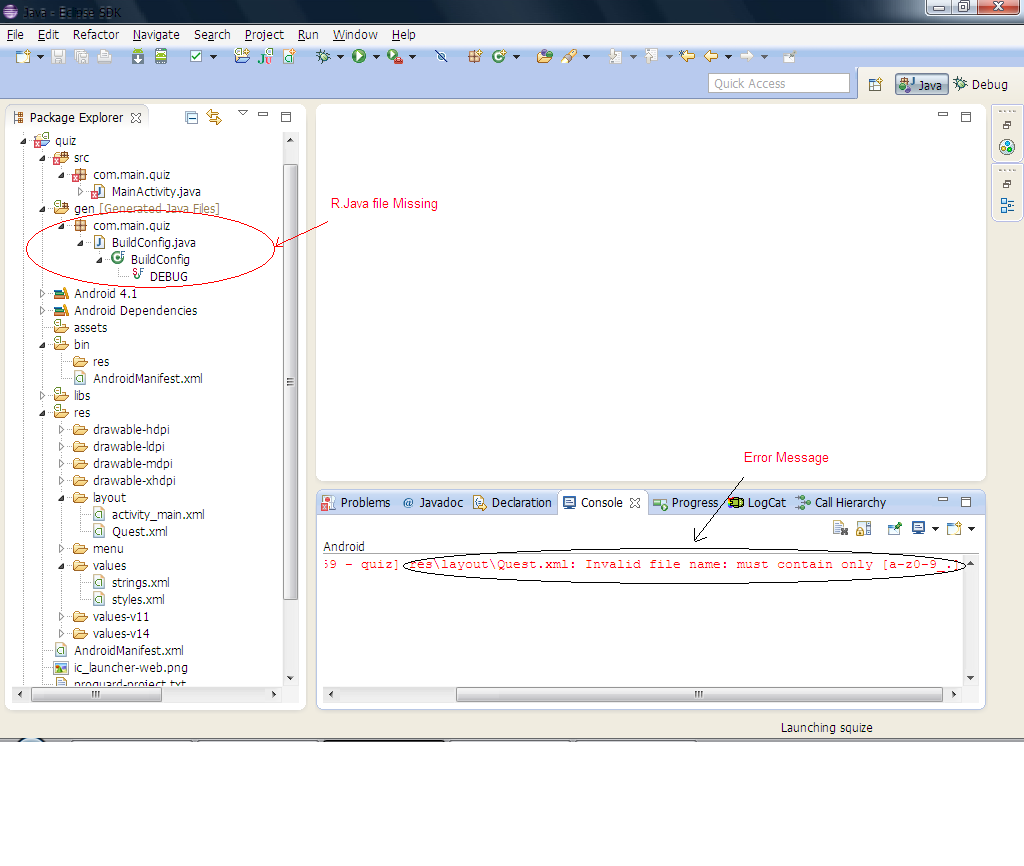This screenshot has width=1024, height=866.
Task: Switch to the Java perspective button
Action: (921, 84)
